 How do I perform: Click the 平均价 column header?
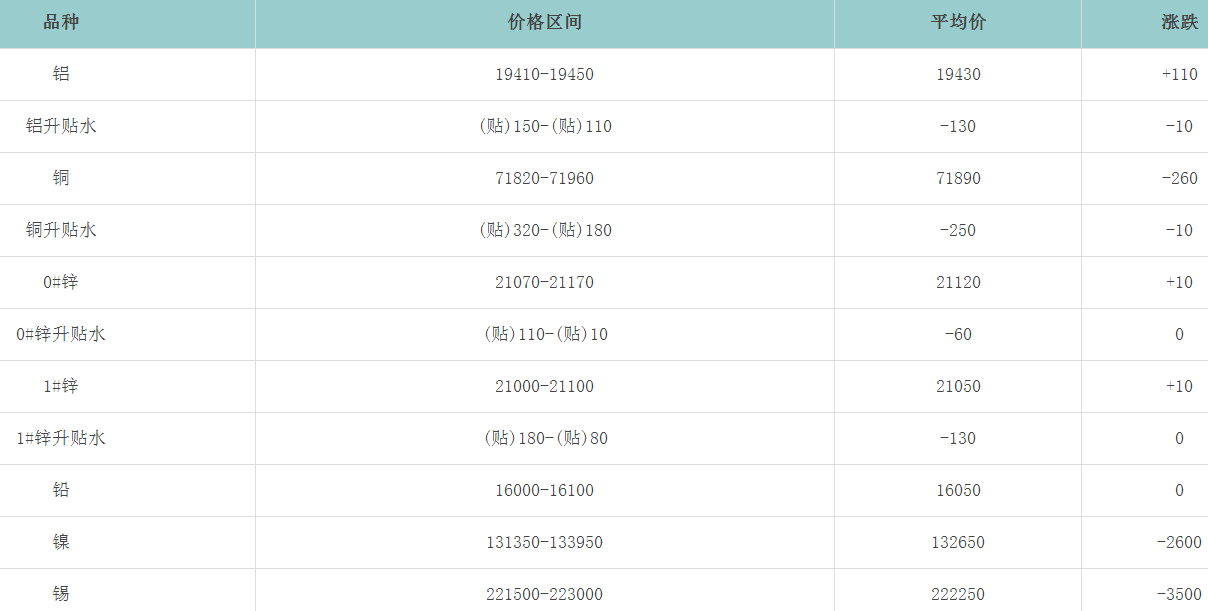957,22
